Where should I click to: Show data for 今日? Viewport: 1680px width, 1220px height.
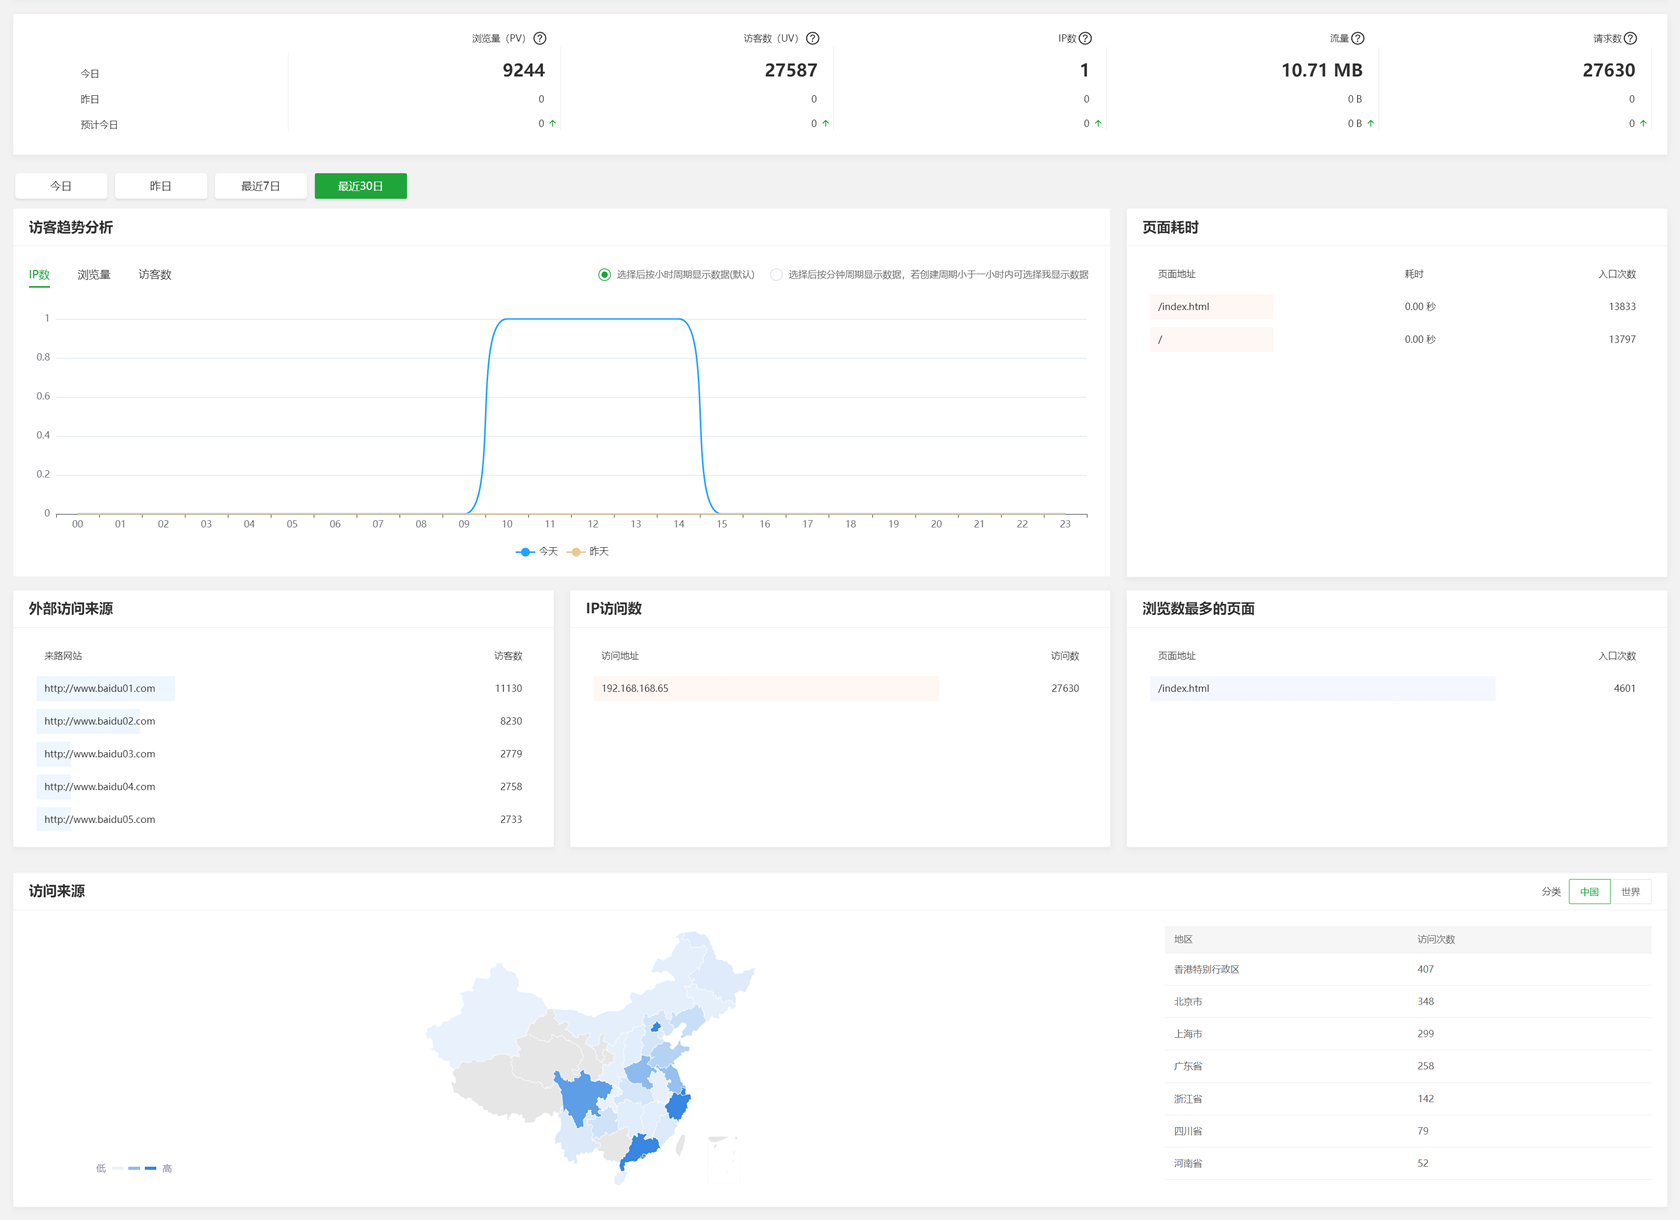coord(61,186)
